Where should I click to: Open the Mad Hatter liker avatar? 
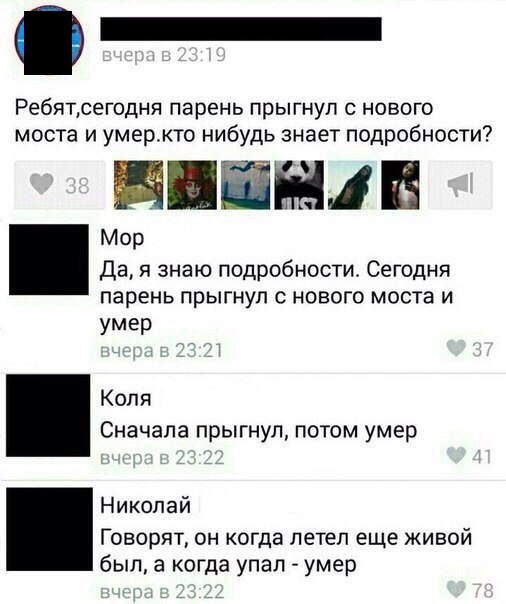point(192,185)
